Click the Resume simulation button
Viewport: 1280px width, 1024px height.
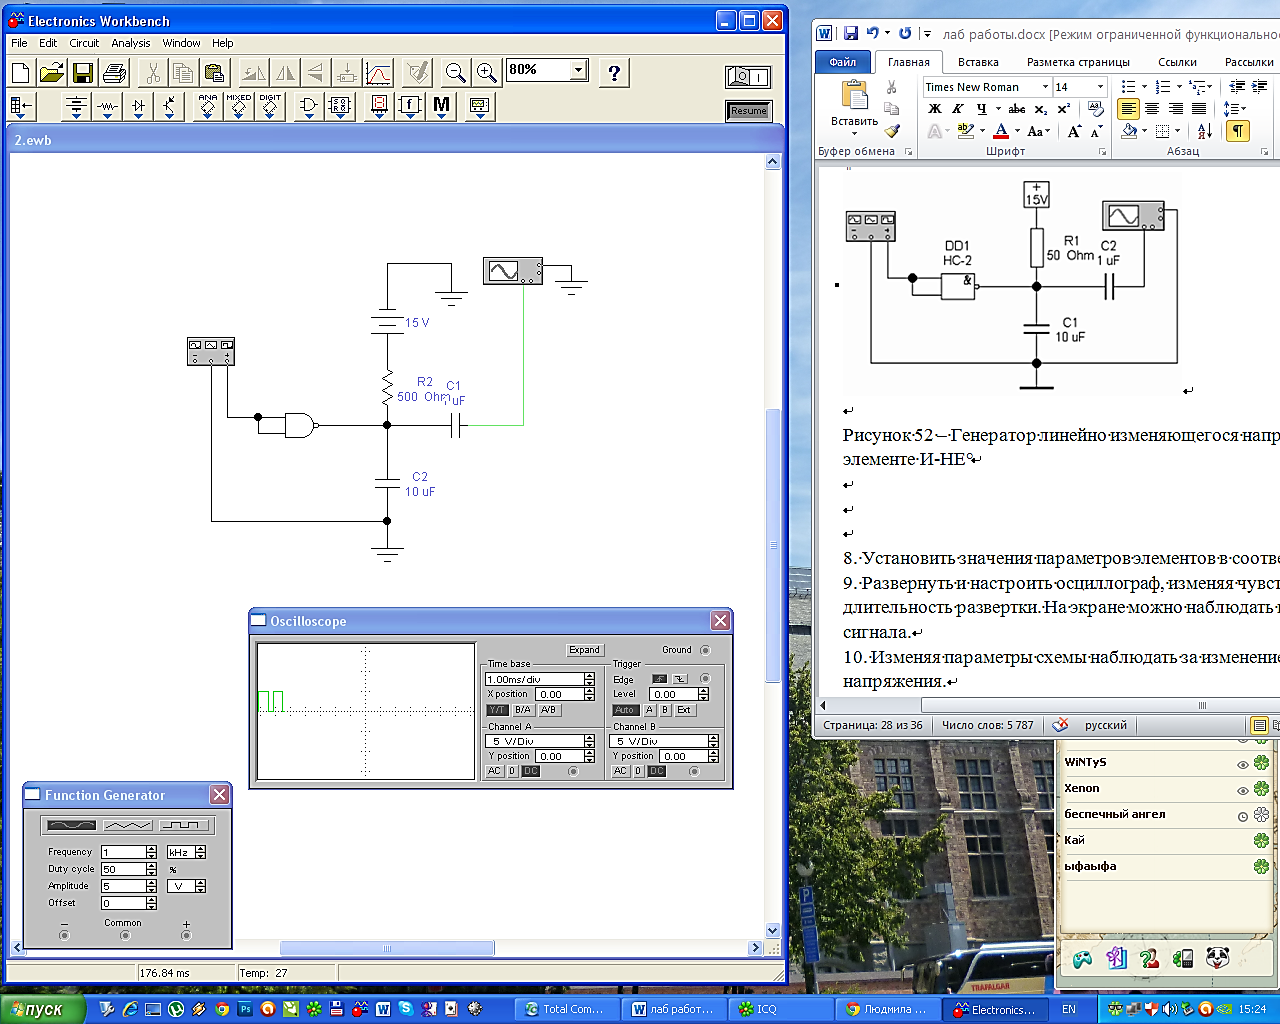click(748, 111)
